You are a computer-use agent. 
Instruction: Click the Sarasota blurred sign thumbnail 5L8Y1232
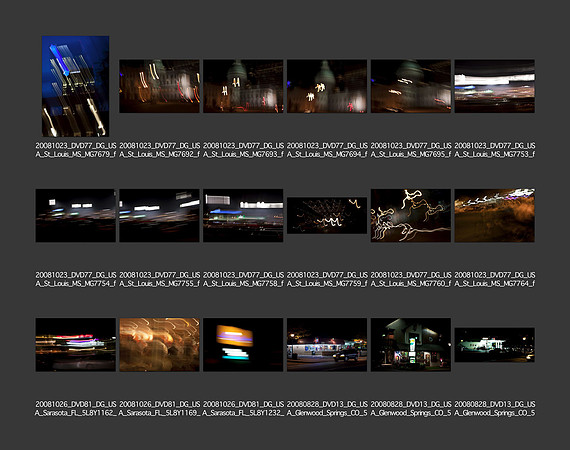click(x=243, y=345)
